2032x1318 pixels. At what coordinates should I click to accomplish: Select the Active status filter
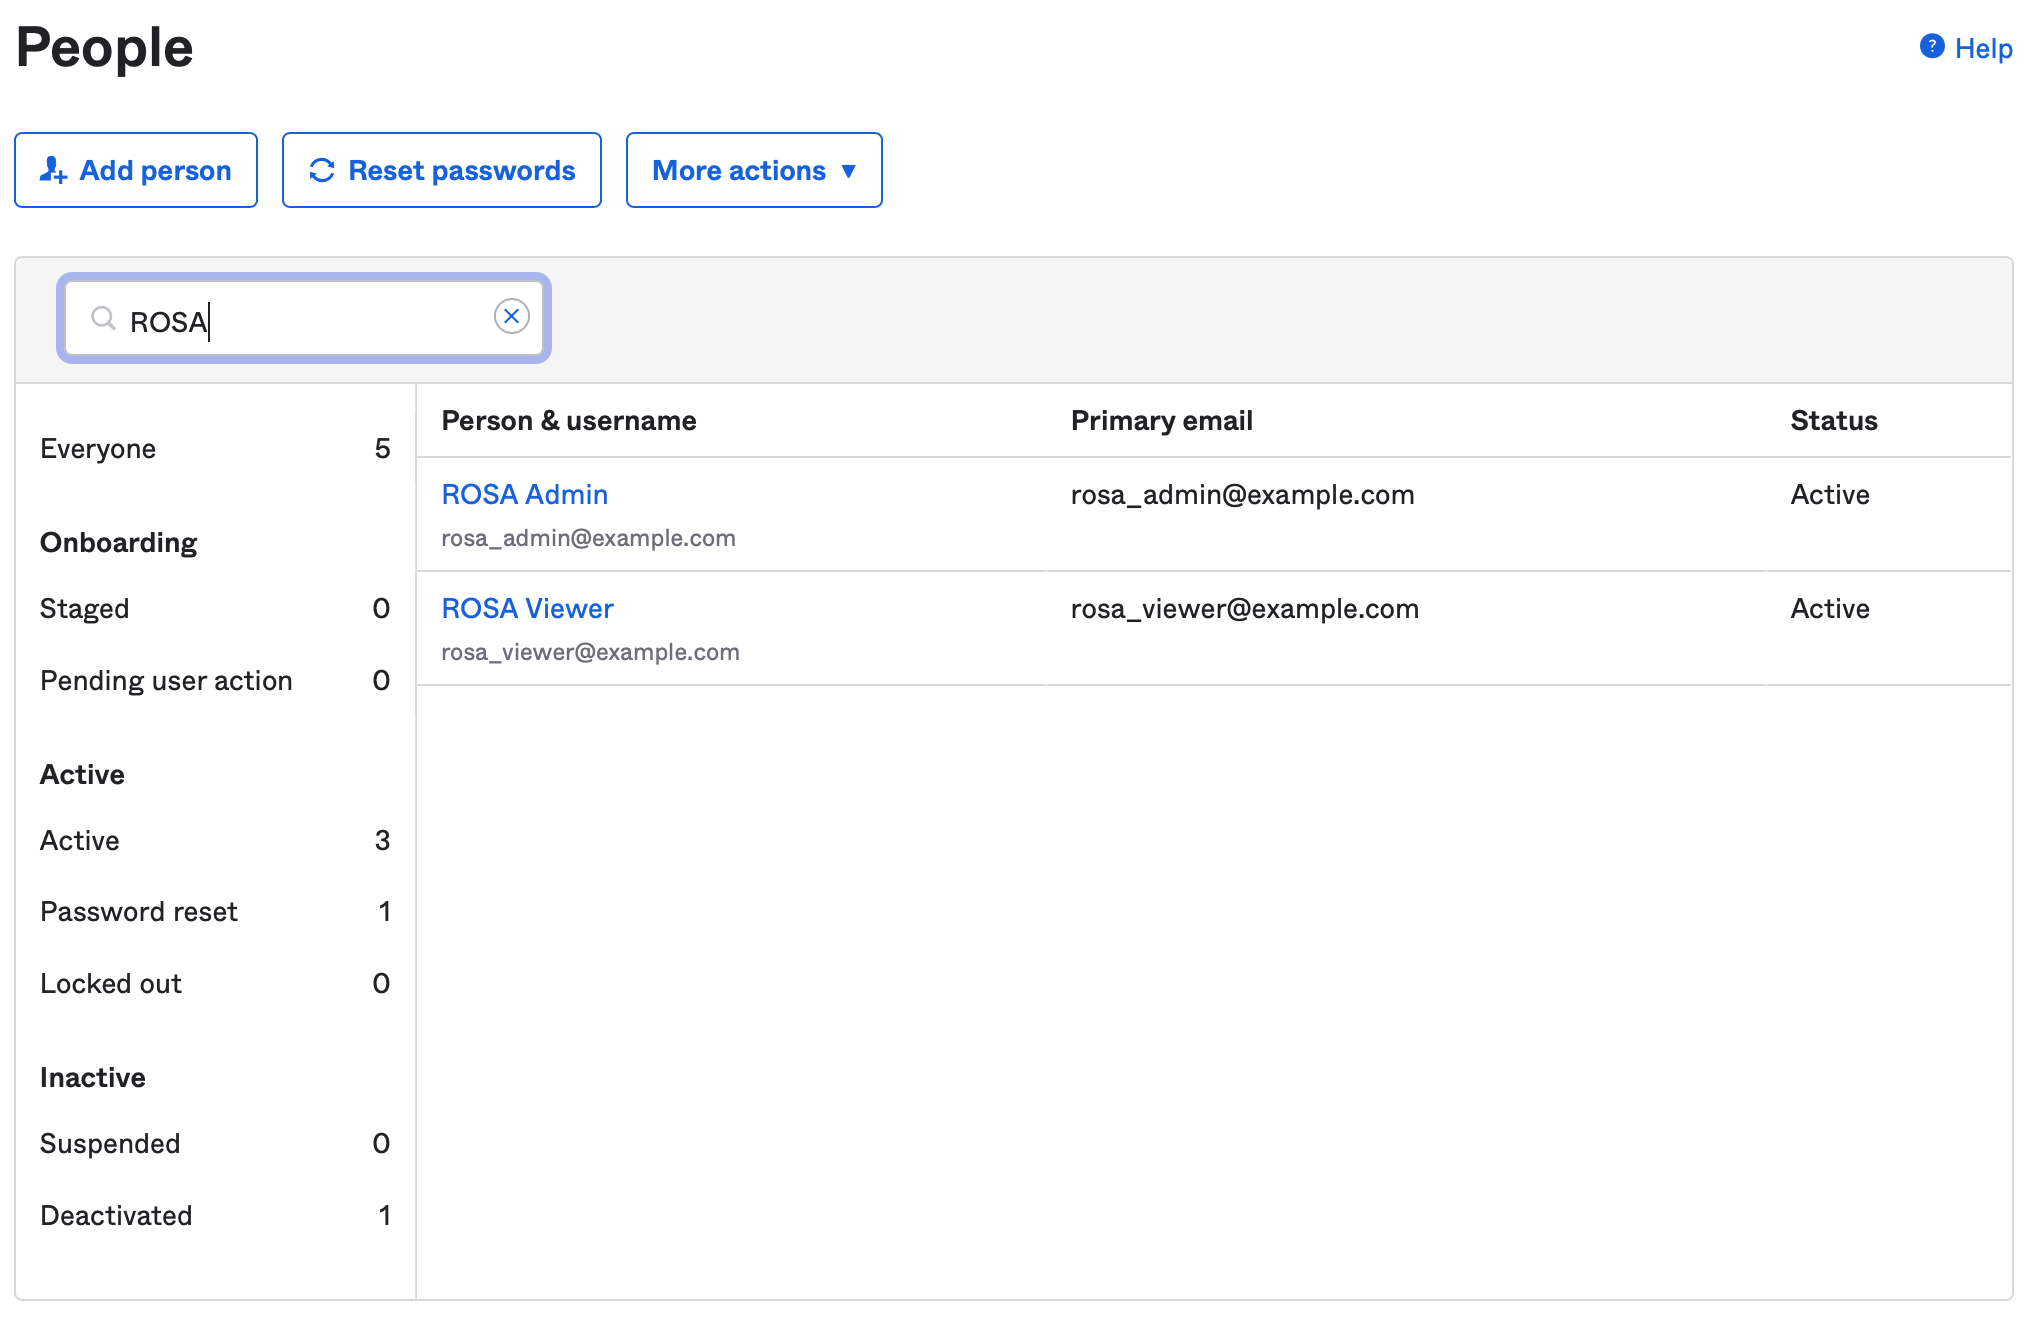79,840
